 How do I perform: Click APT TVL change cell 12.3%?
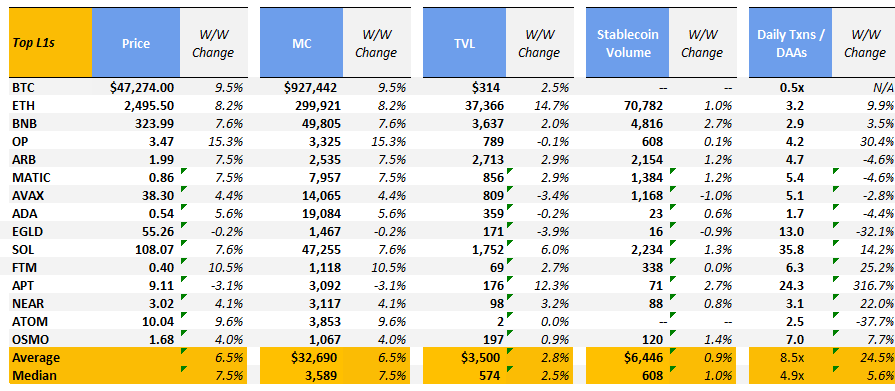(x=553, y=286)
